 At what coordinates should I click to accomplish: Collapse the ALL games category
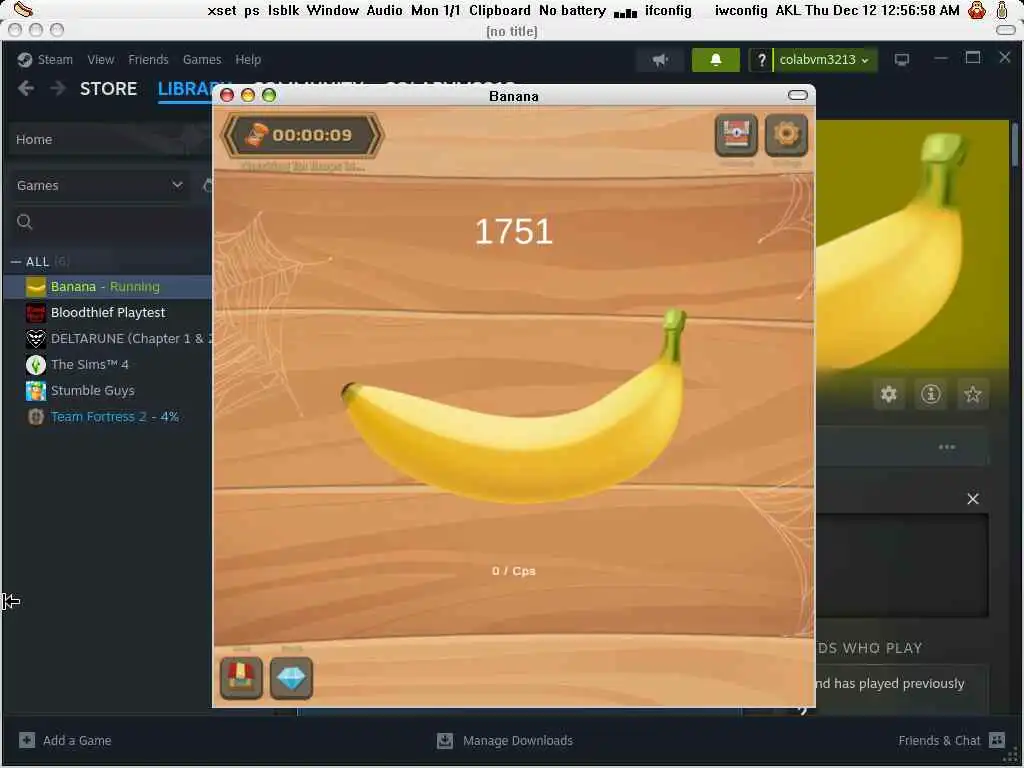tap(16, 262)
